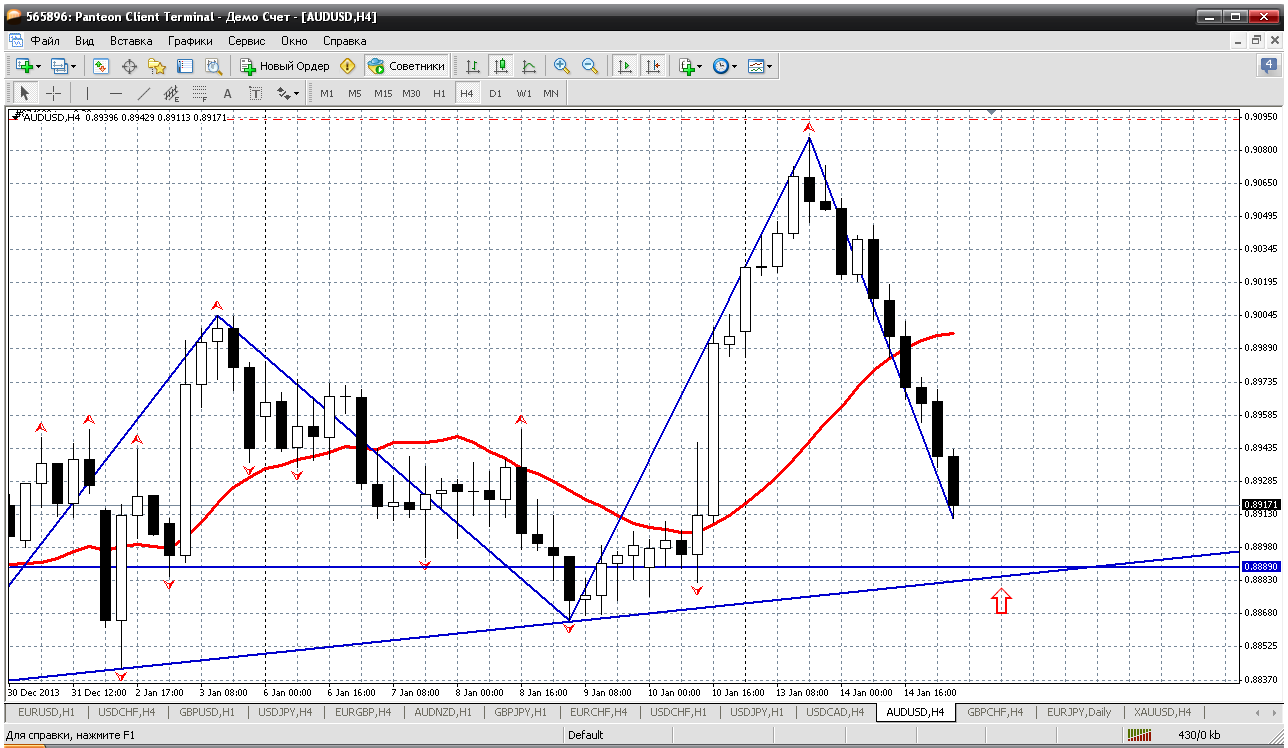Viewport: 1288px width, 748px height.
Task: Toggle chart auto scroll
Action: tap(625, 66)
